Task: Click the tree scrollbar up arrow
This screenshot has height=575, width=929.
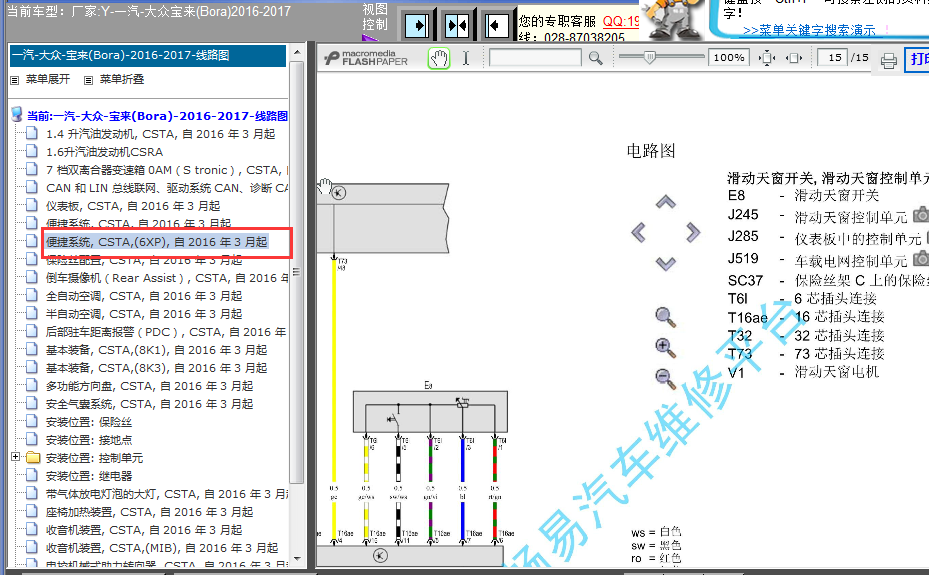Action: [x=297, y=52]
